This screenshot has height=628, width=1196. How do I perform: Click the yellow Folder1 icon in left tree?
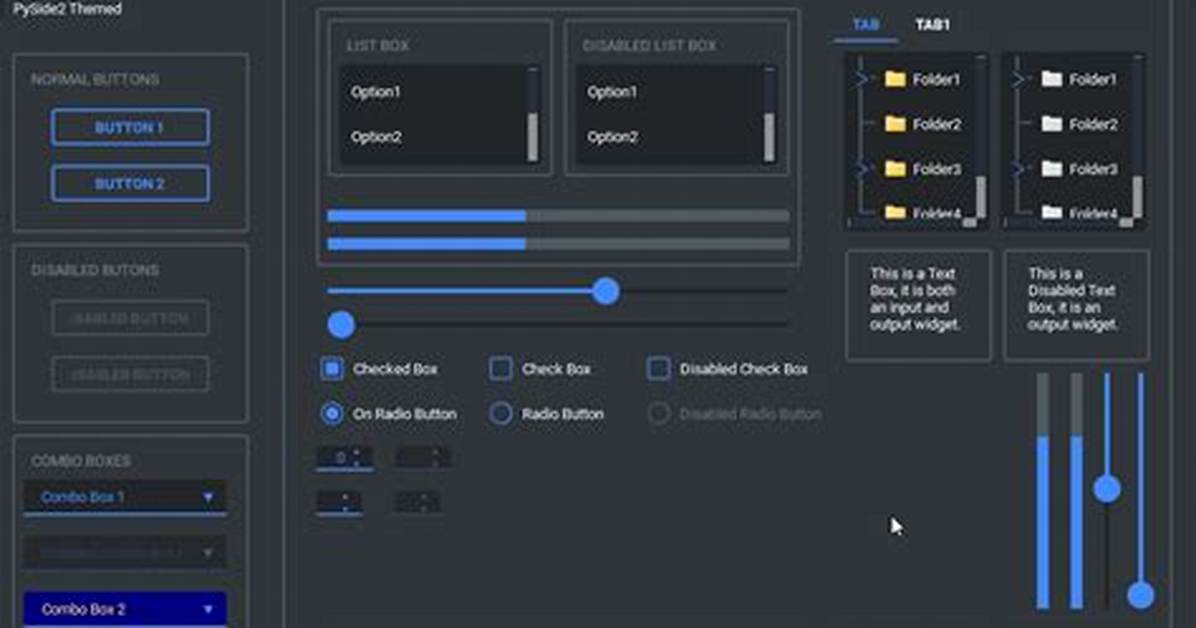pos(895,79)
